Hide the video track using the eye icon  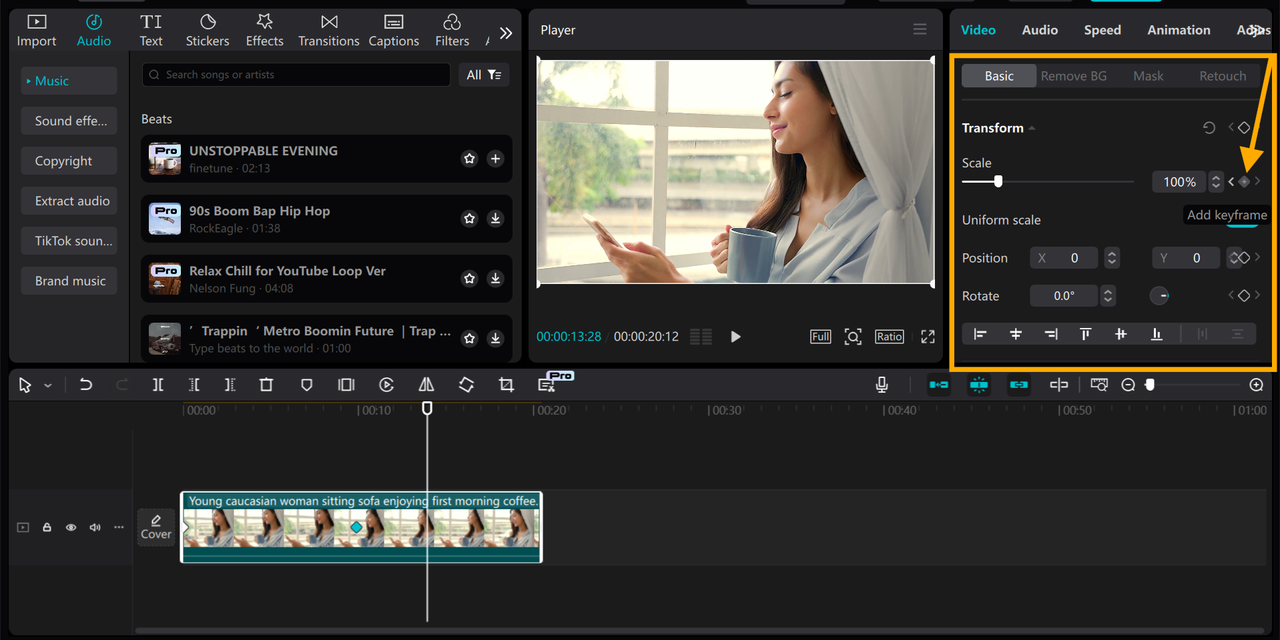click(x=70, y=527)
